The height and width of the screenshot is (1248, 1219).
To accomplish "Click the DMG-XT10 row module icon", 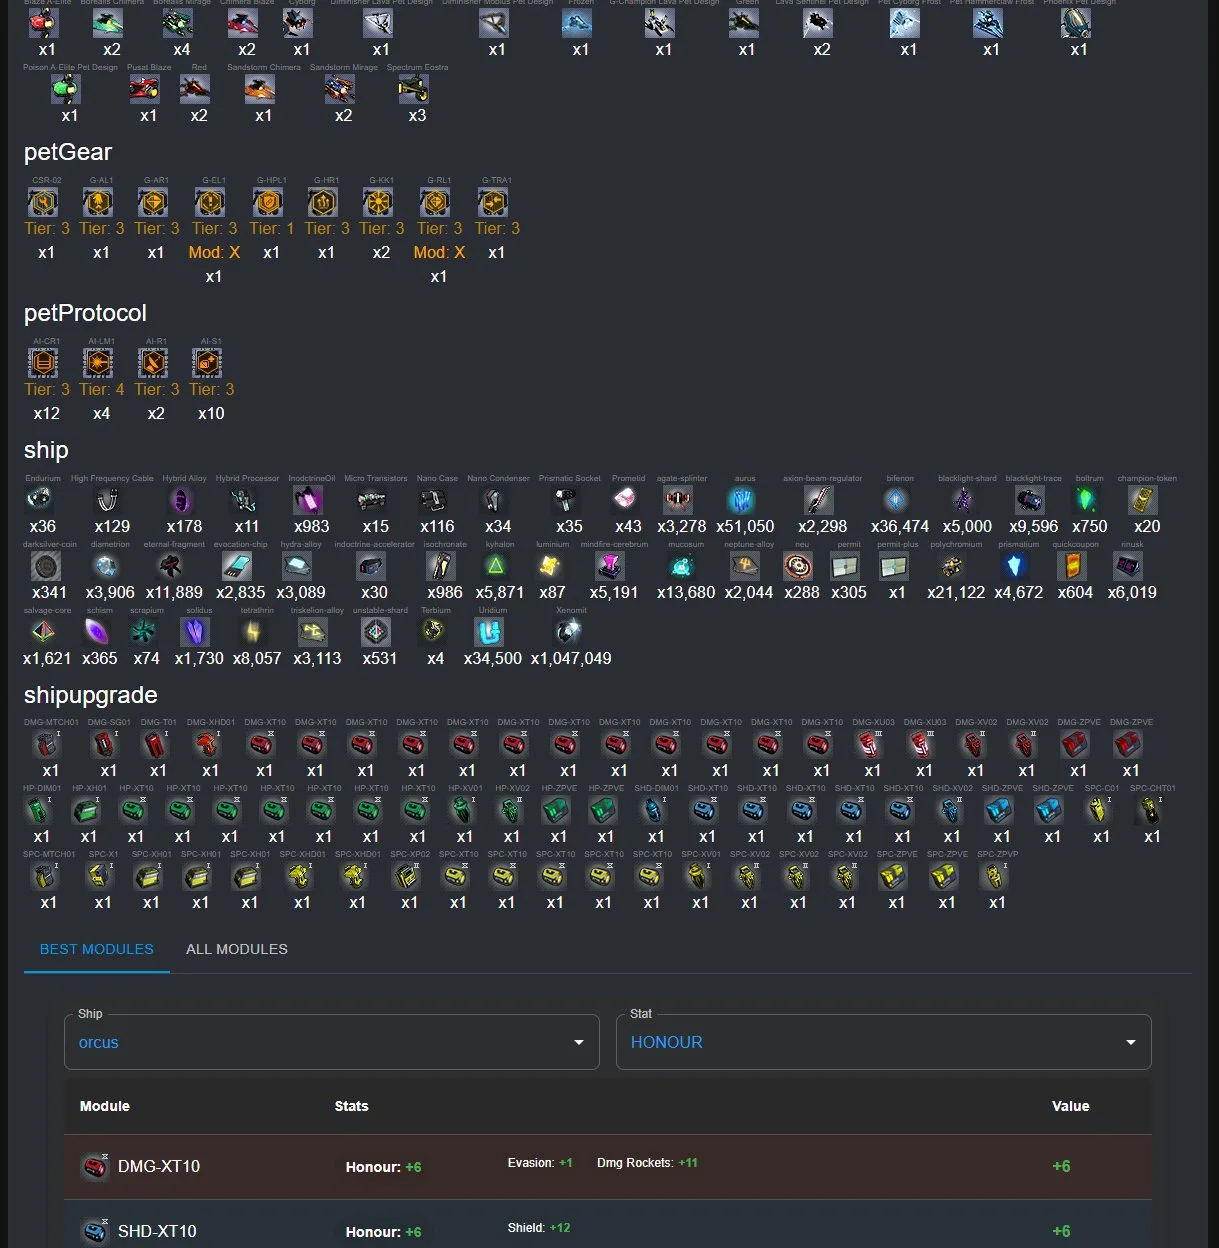I will pos(95,1166).
